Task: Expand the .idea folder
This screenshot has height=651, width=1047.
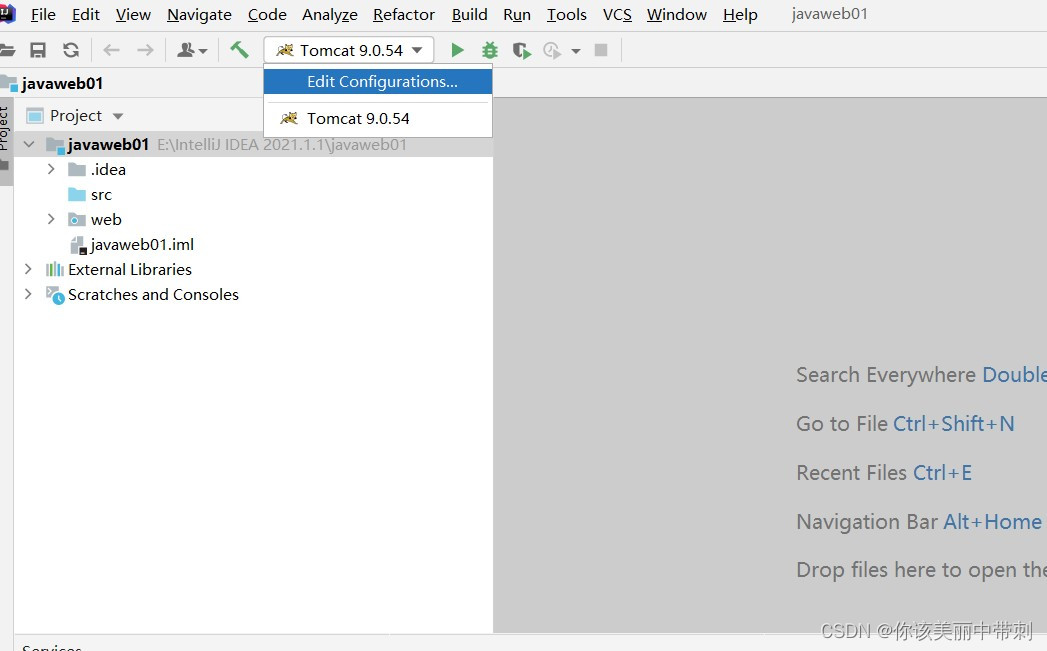Action: coord(51,169)
